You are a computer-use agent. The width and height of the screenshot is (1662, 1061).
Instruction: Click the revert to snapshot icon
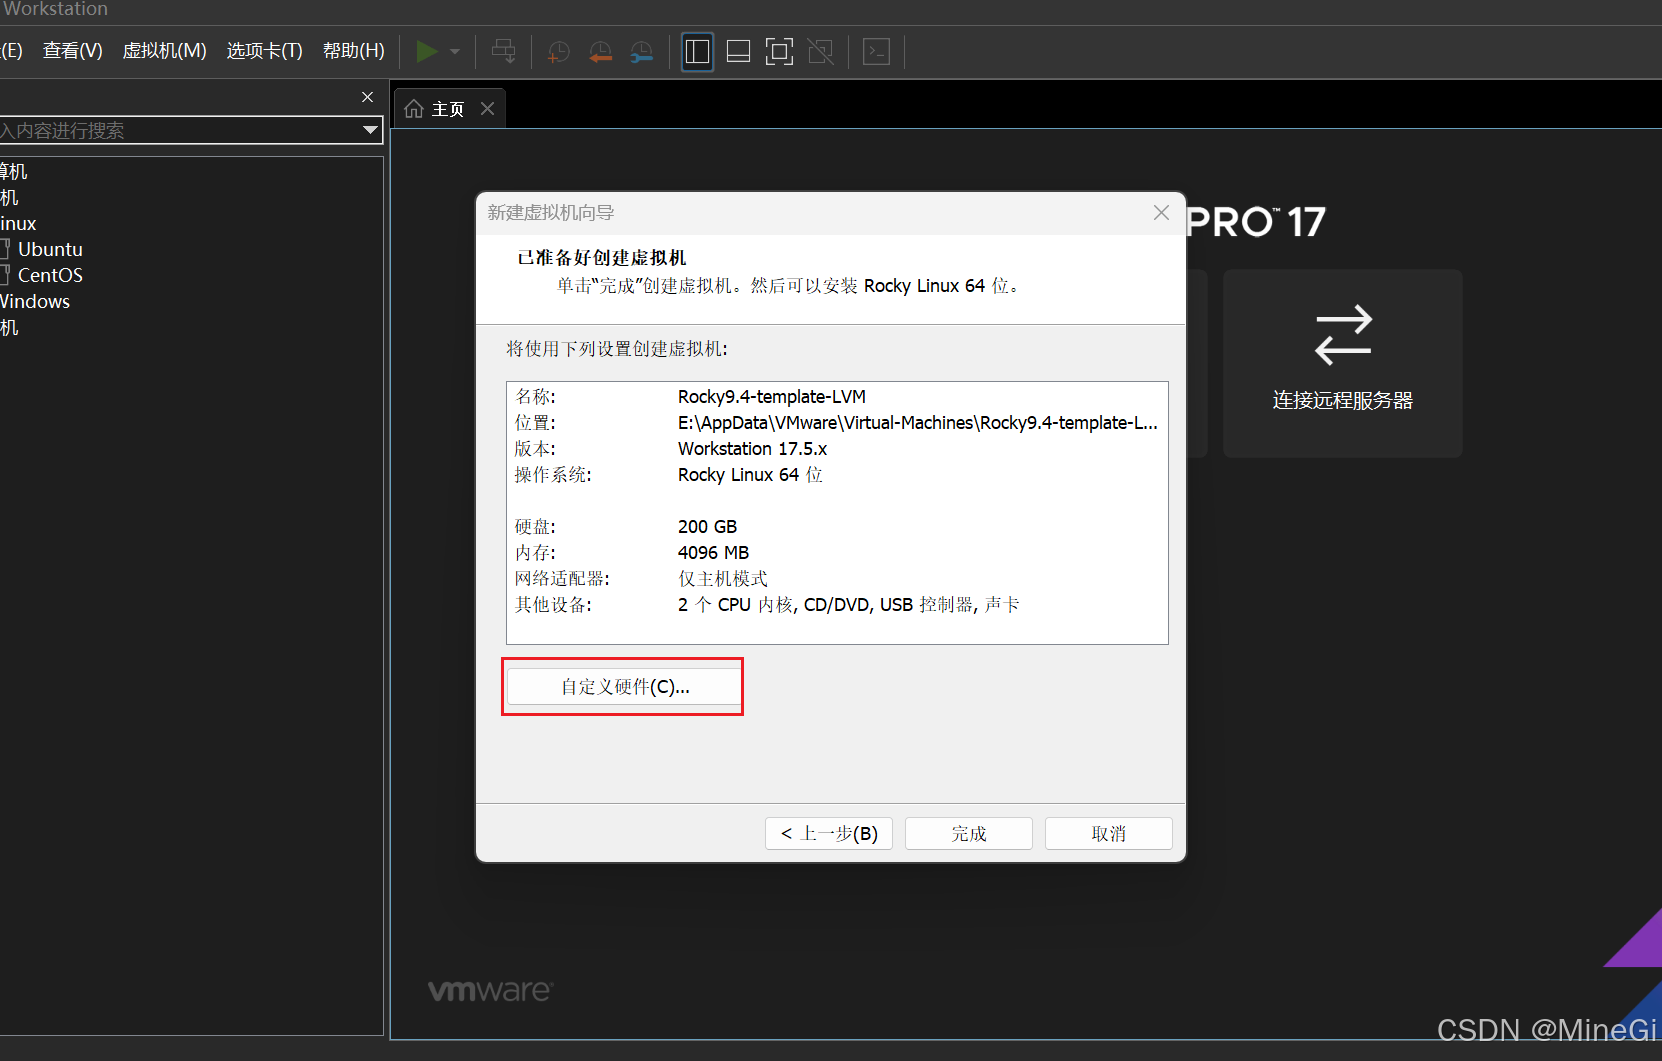coord(600,52)
